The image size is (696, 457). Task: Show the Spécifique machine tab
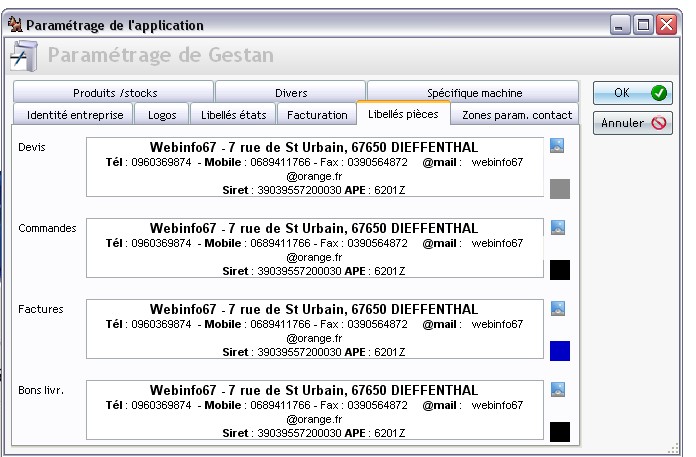pyautogui.click(x=474, y=93)
